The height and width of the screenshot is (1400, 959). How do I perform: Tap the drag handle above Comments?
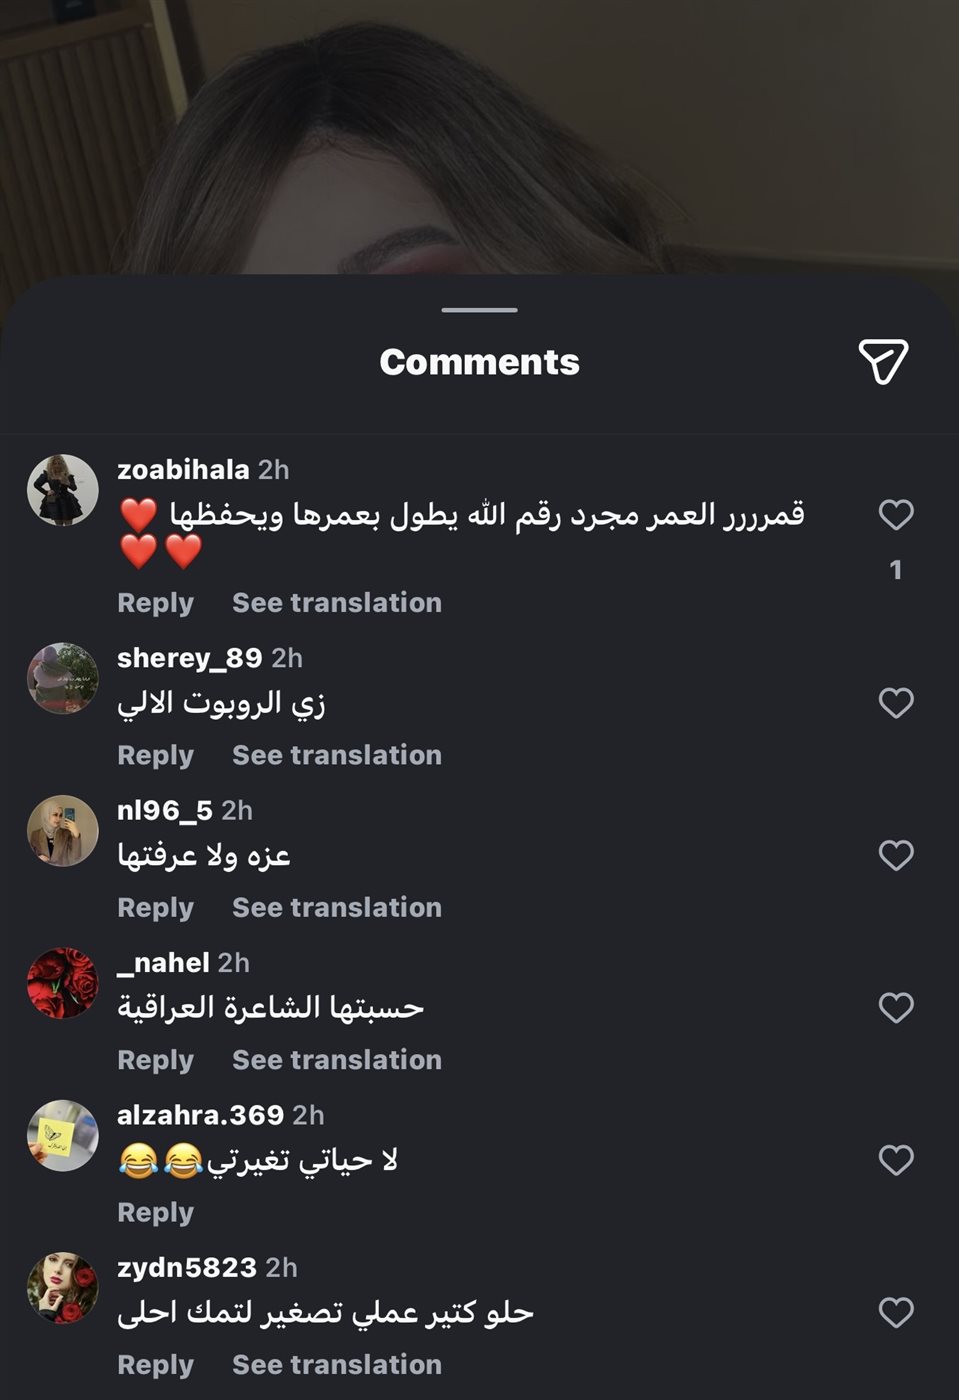click(x=480, y=310)
